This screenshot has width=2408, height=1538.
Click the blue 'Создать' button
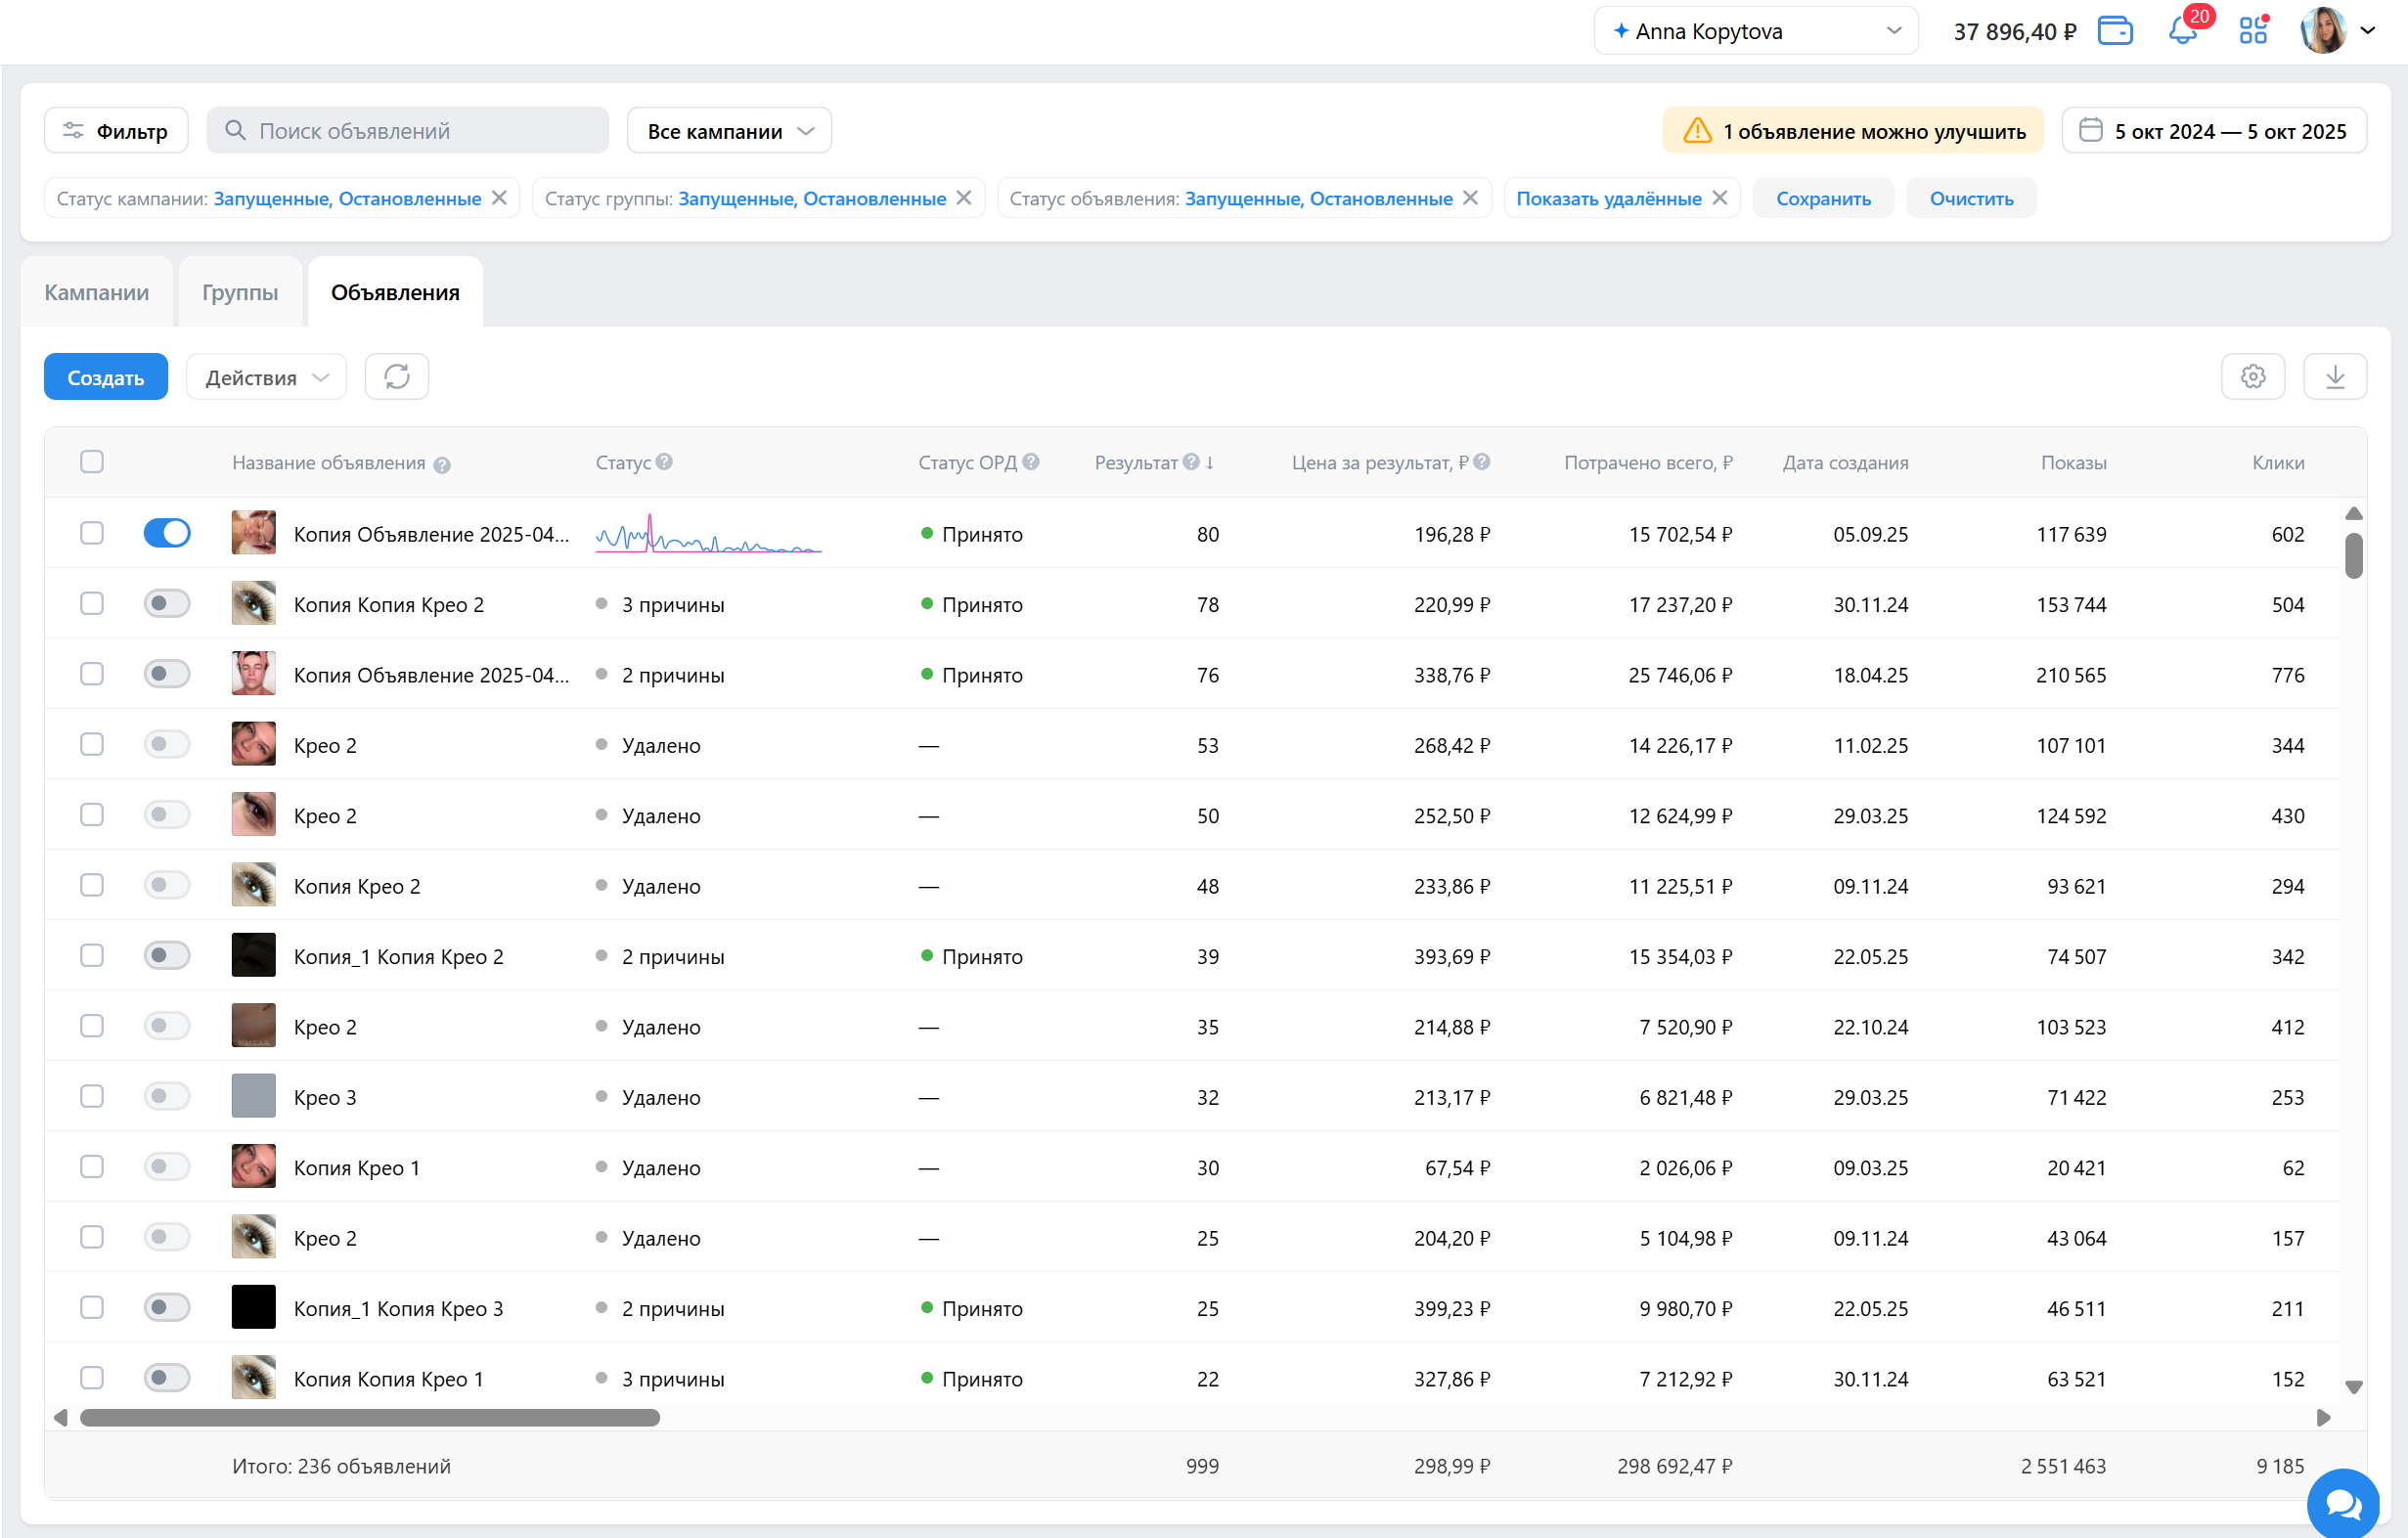tap(106, 377)
